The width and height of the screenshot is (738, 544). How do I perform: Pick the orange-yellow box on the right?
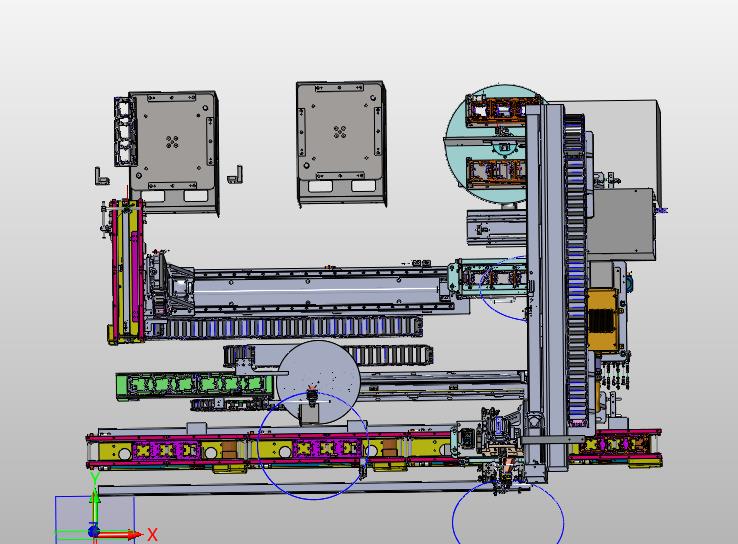[602, 319]
